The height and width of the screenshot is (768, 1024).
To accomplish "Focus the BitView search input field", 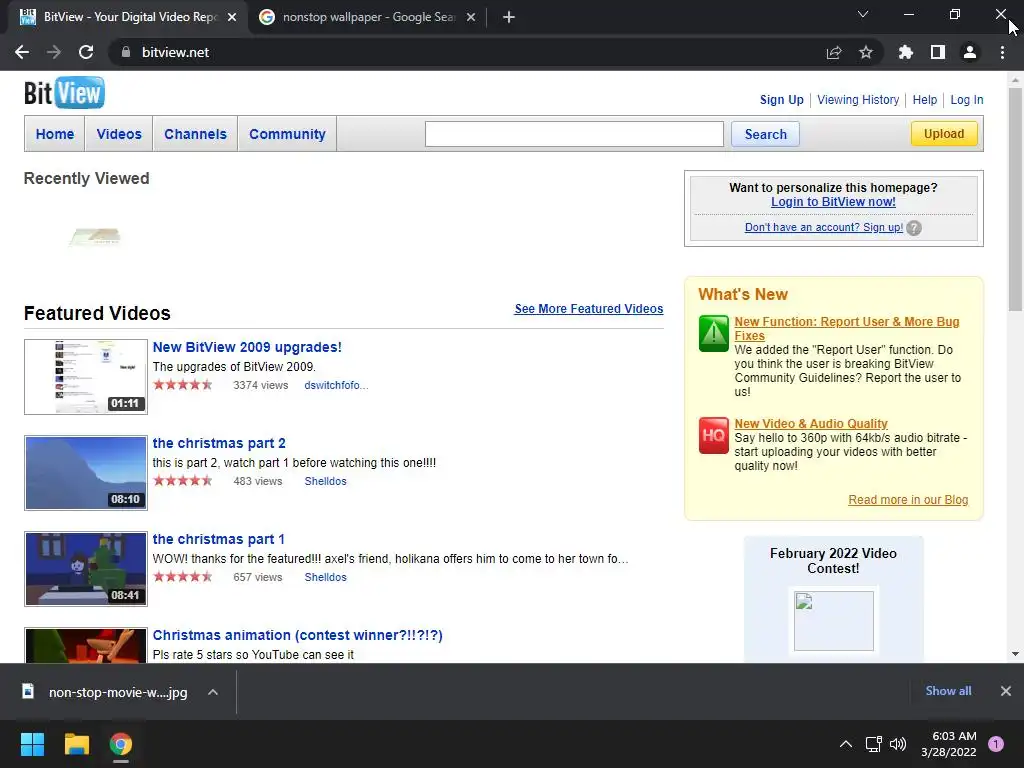I will (574, 134).
